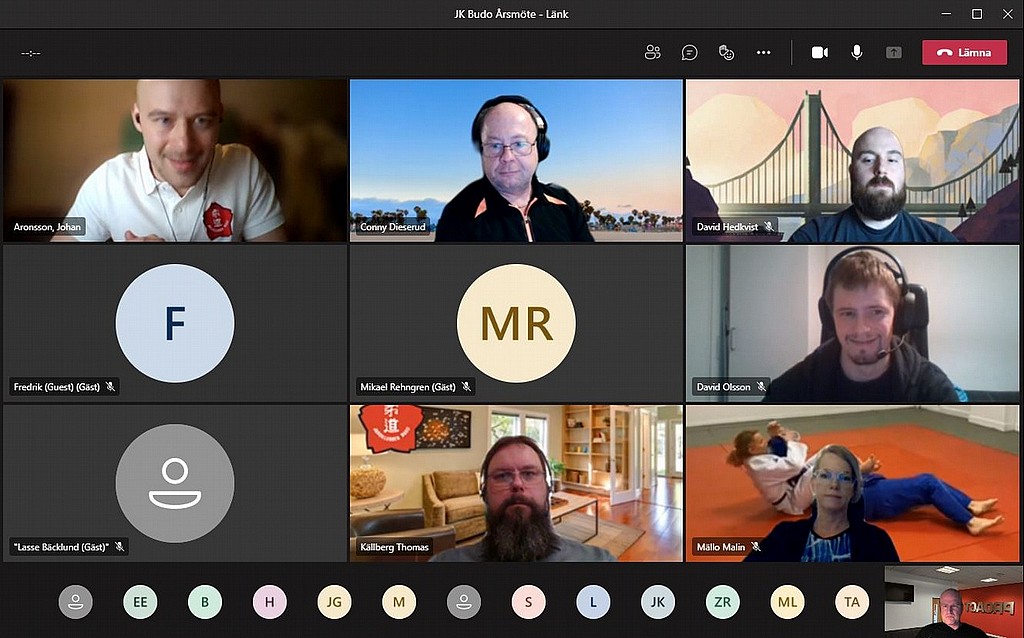Select the JG participant avatar
The height and width of the screenshot is (638, 1024).
334,602
